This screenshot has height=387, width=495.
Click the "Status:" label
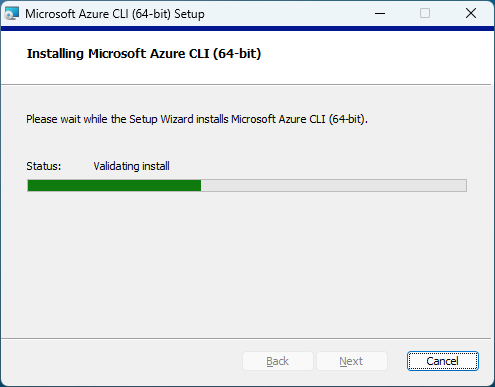(x=44, y=166)
